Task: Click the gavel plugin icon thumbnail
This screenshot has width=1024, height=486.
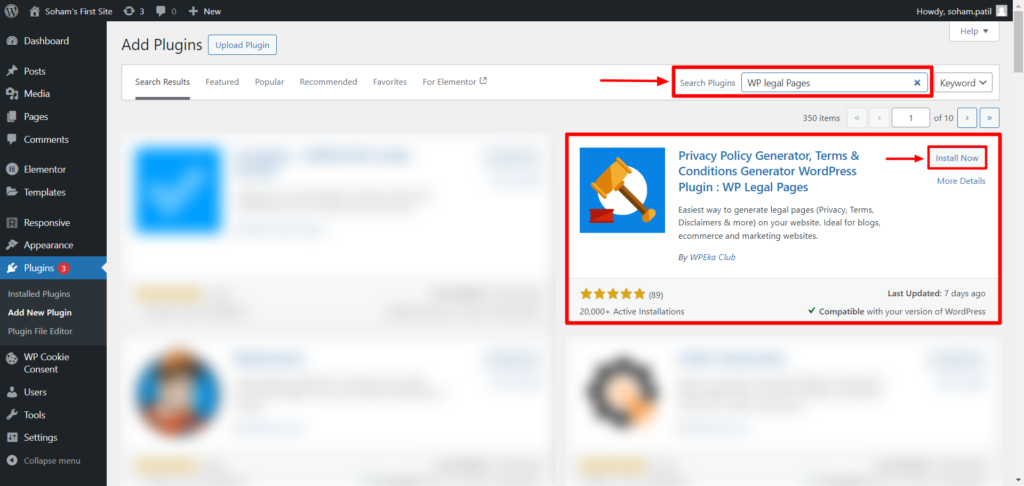Action: coord(622,190)
